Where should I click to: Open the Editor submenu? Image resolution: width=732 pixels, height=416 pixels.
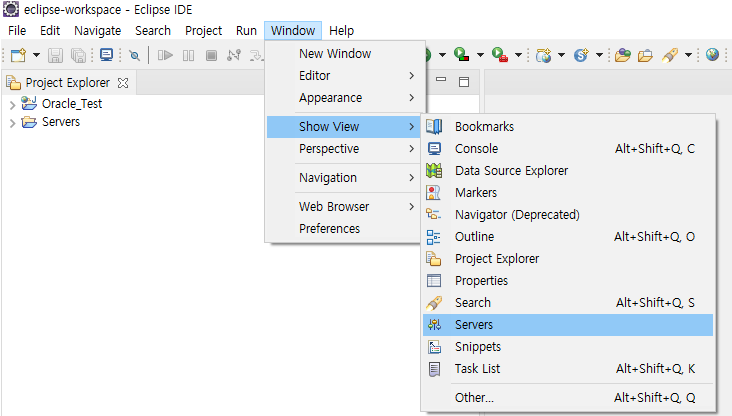345,76
